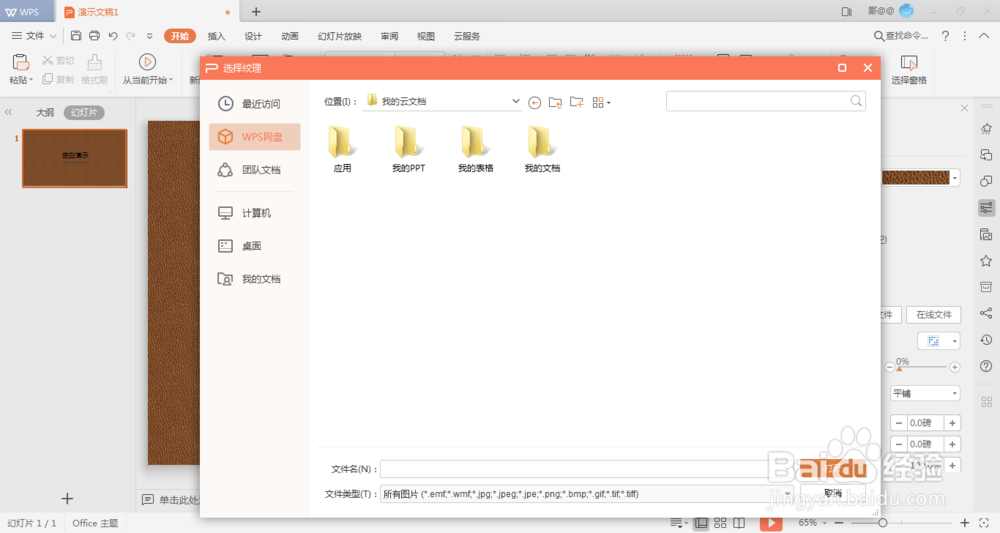The image size is (1000, 533).
Task: Add a new slide with plus button
Action: [x=67, y=499]
